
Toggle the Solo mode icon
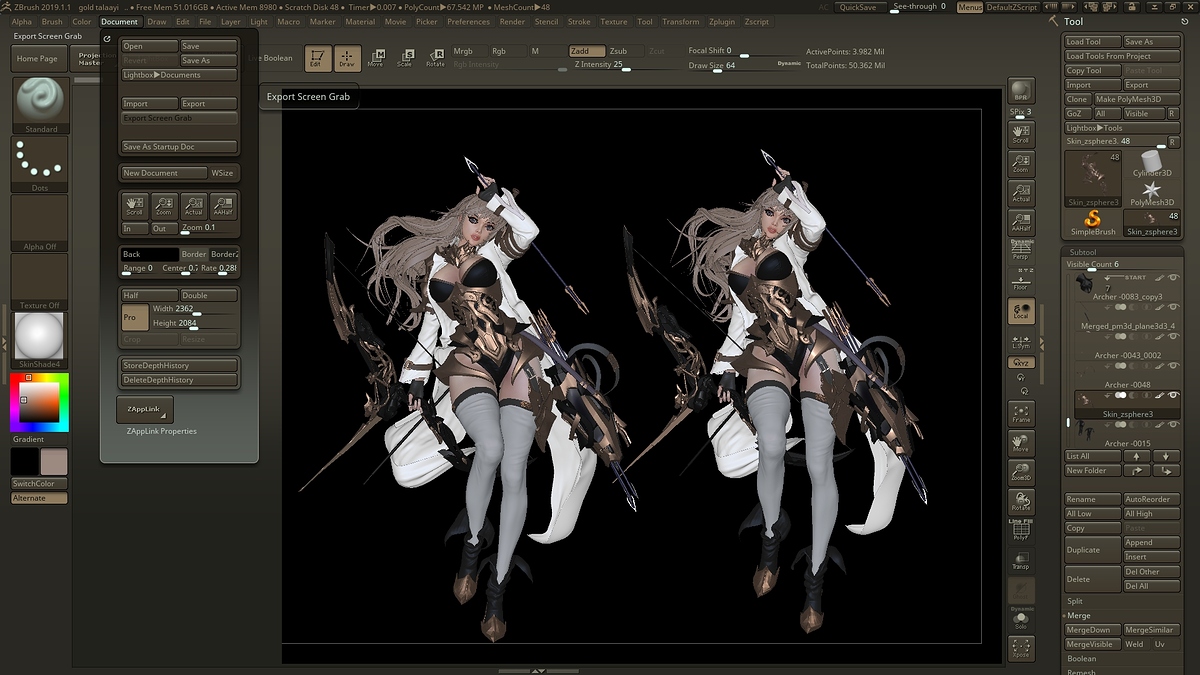(x=1020, y=620)
